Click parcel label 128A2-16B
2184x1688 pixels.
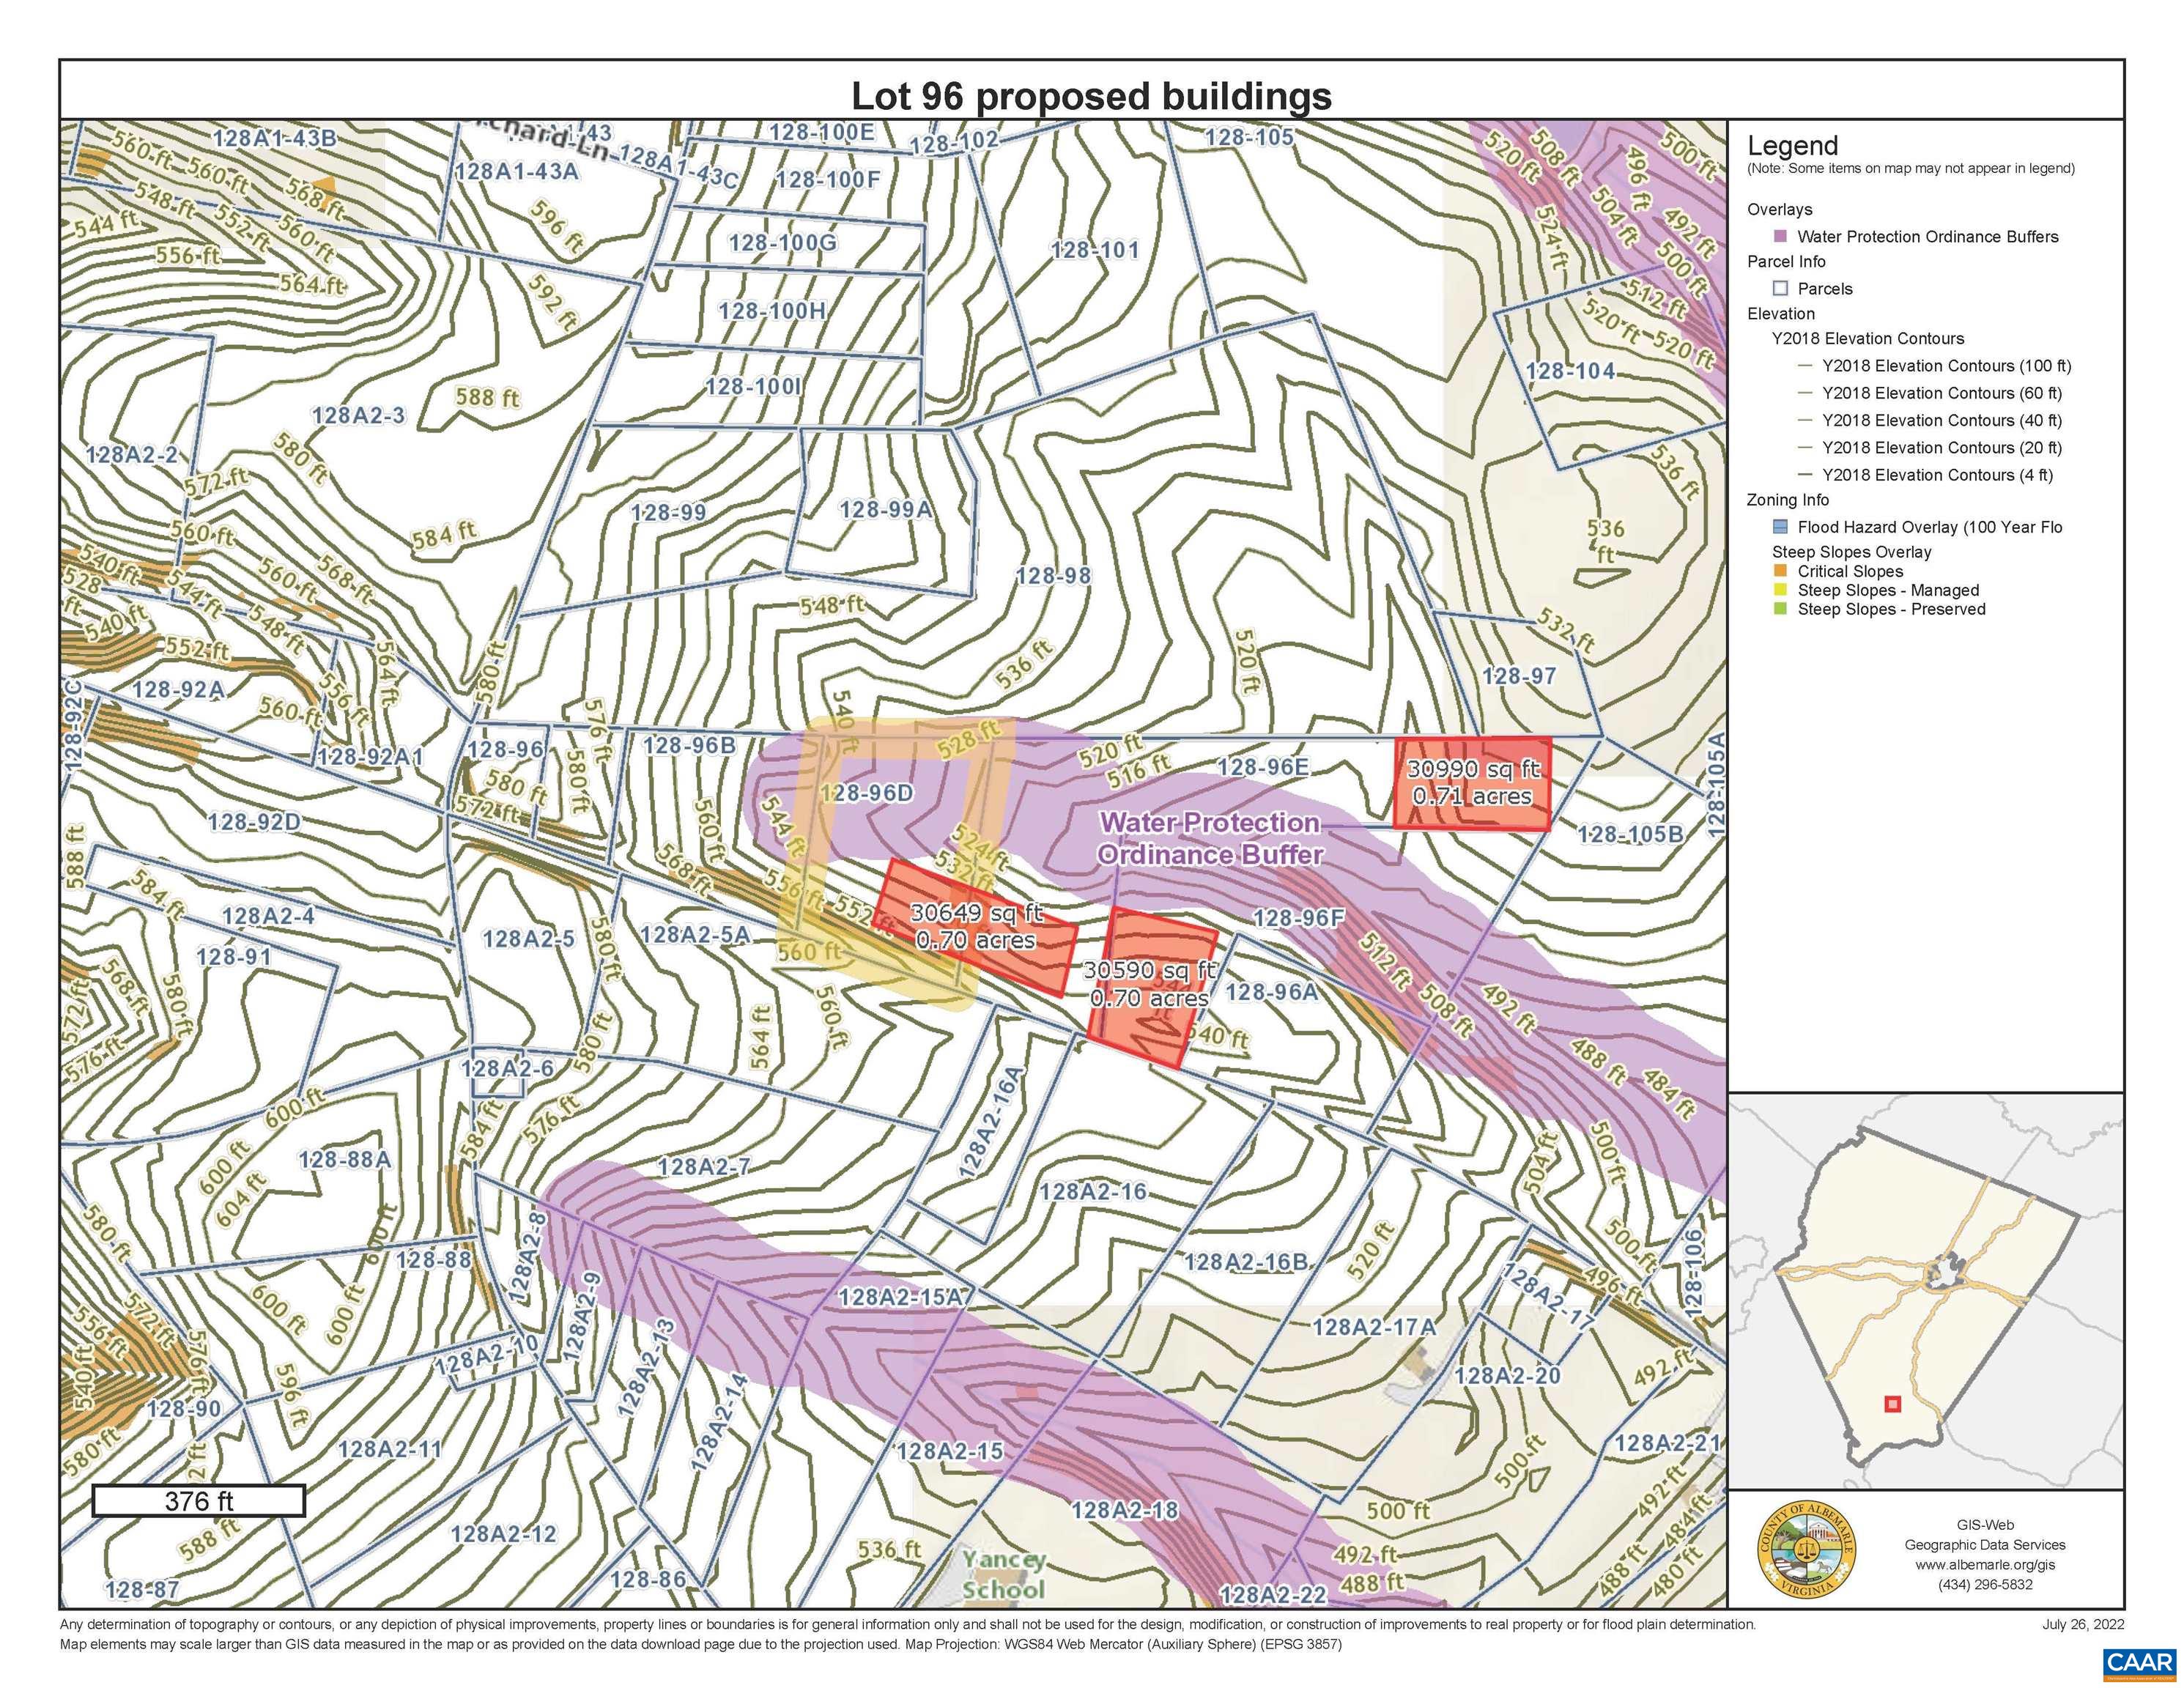1246,1262
